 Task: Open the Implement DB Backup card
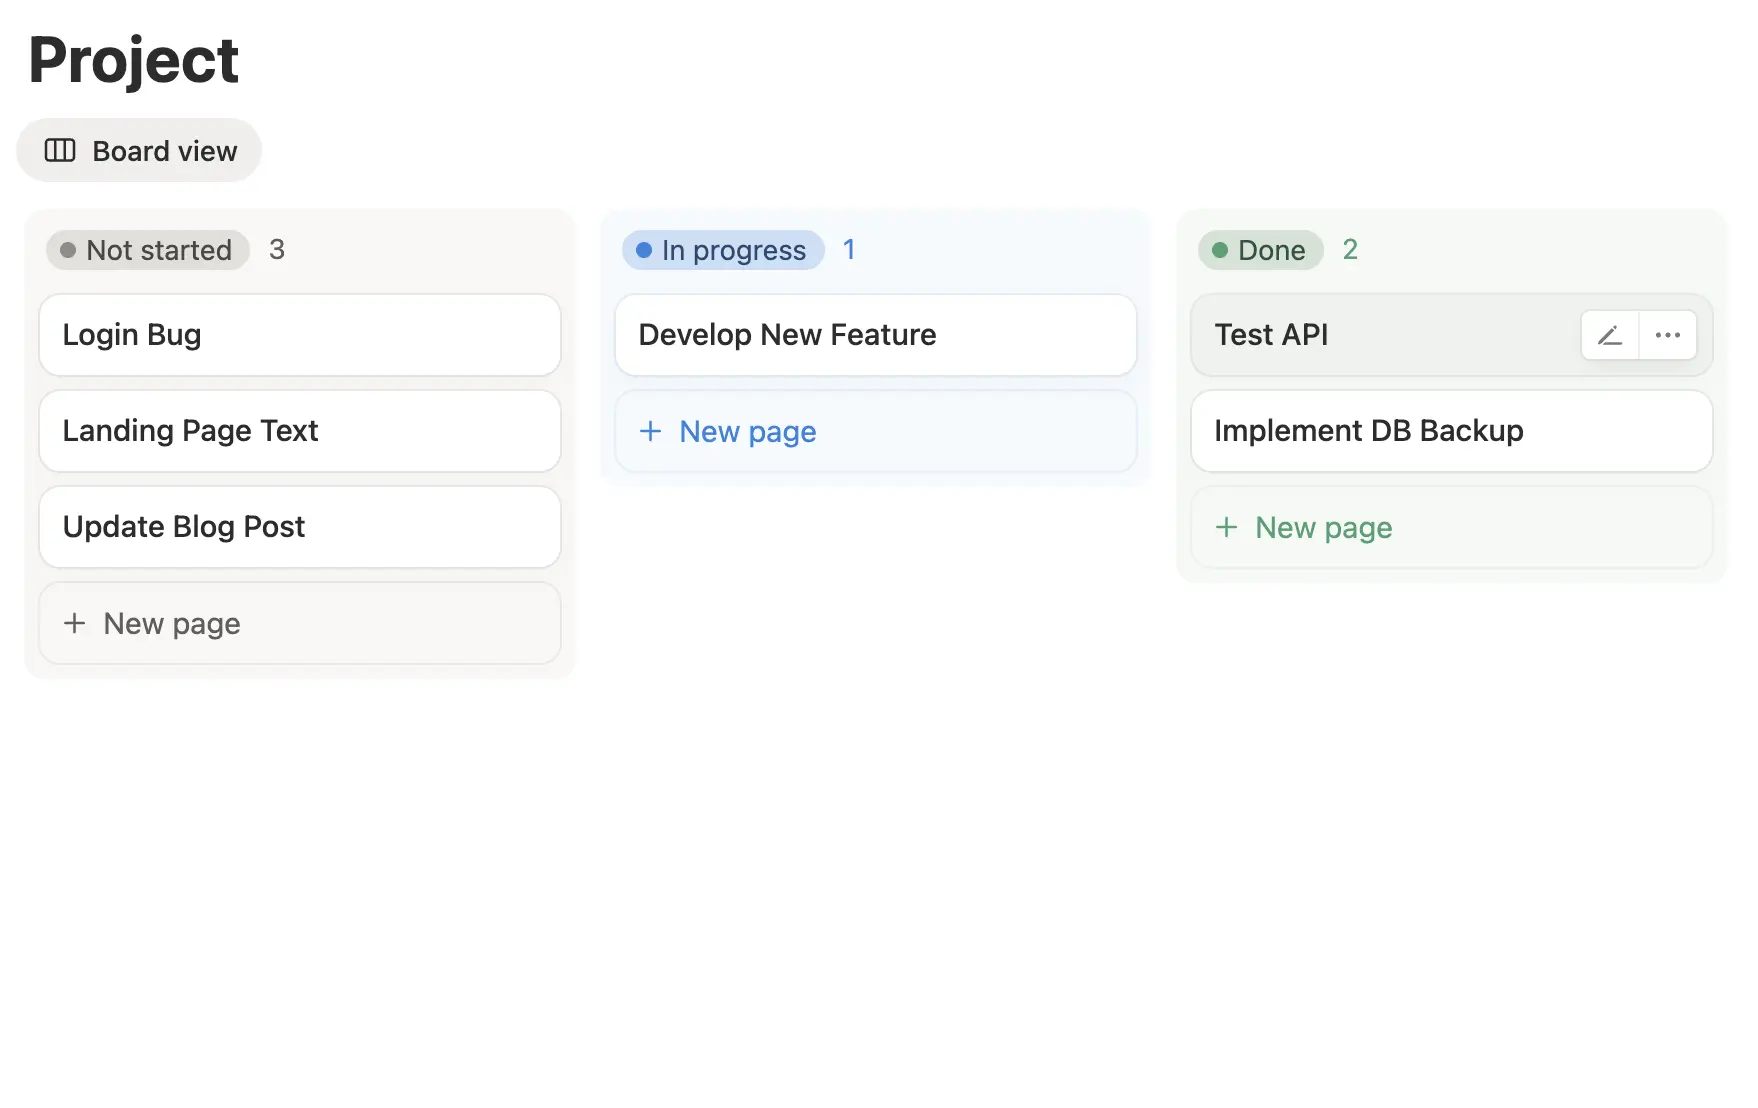[1451, 431]
